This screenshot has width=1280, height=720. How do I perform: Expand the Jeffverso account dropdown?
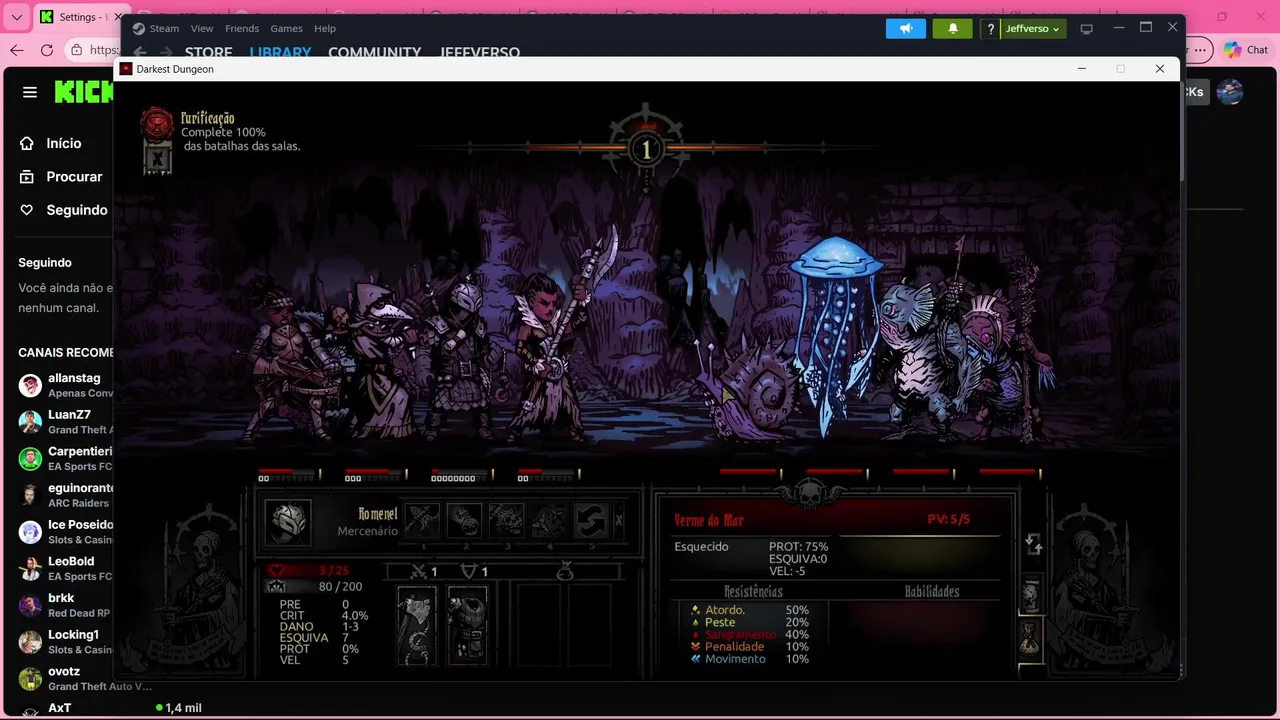(x=1032, y=29)
